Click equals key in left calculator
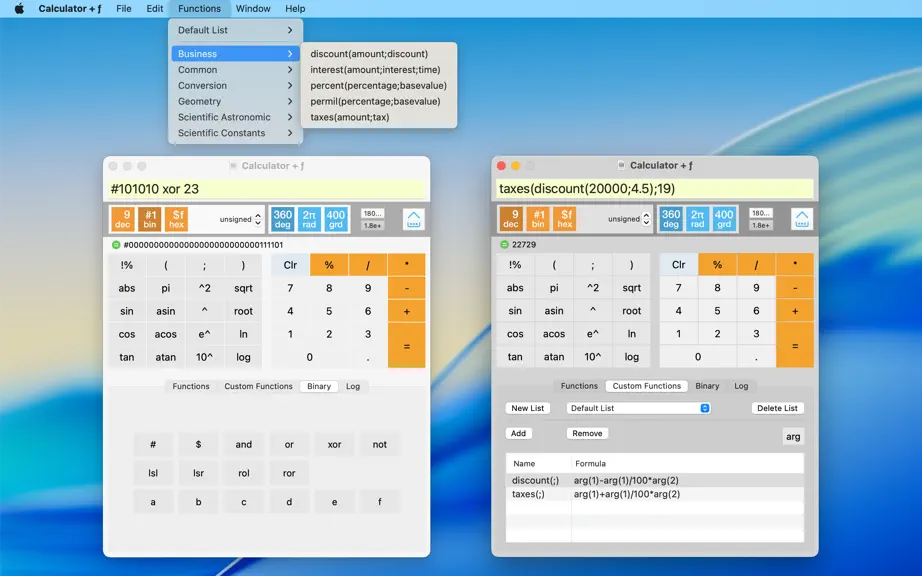The image size is (922, 576). pos(406,346)
